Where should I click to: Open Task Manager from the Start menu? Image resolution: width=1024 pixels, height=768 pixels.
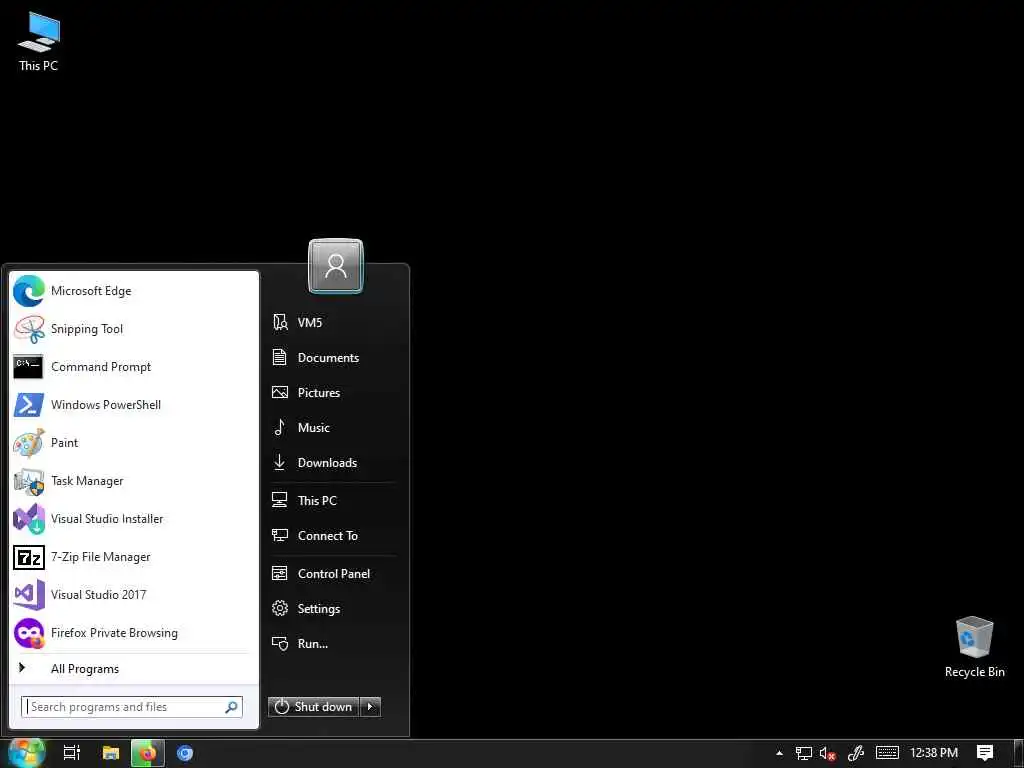pyautogui.click(x=135, y=481)
